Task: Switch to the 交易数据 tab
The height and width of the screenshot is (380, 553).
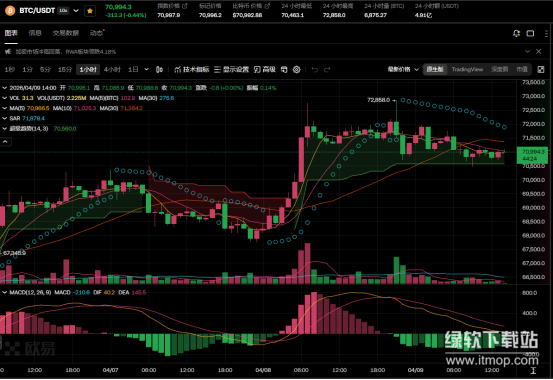Action: 66,33
